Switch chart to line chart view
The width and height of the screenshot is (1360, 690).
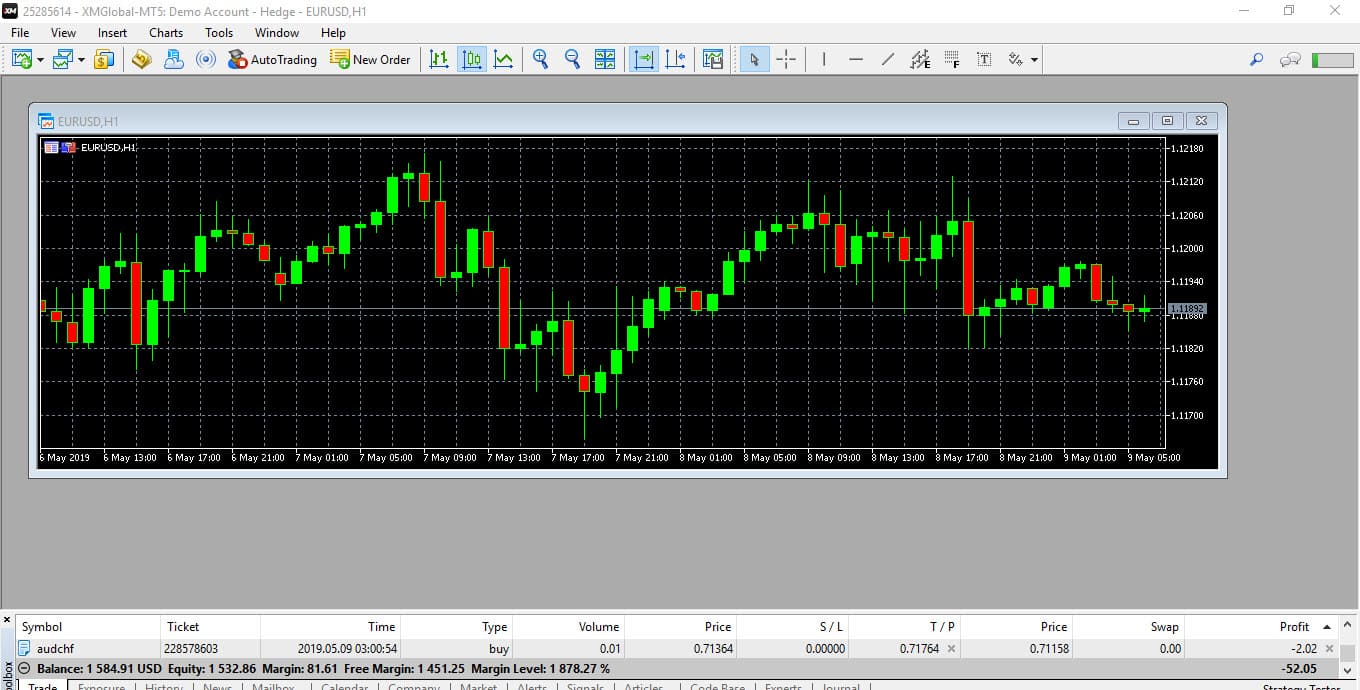click(503, 59)
